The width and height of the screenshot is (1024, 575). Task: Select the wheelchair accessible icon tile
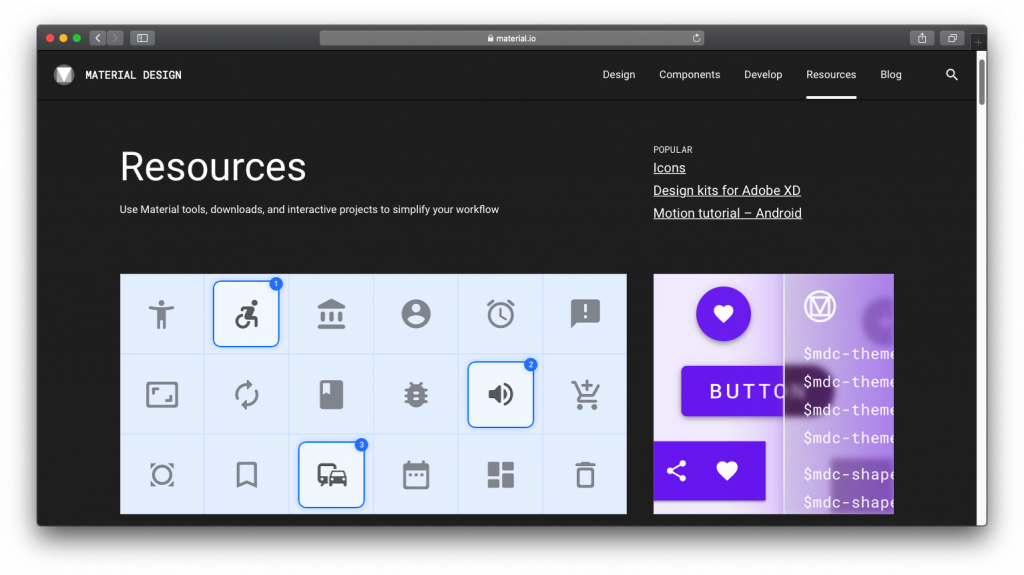coord(246,314)
